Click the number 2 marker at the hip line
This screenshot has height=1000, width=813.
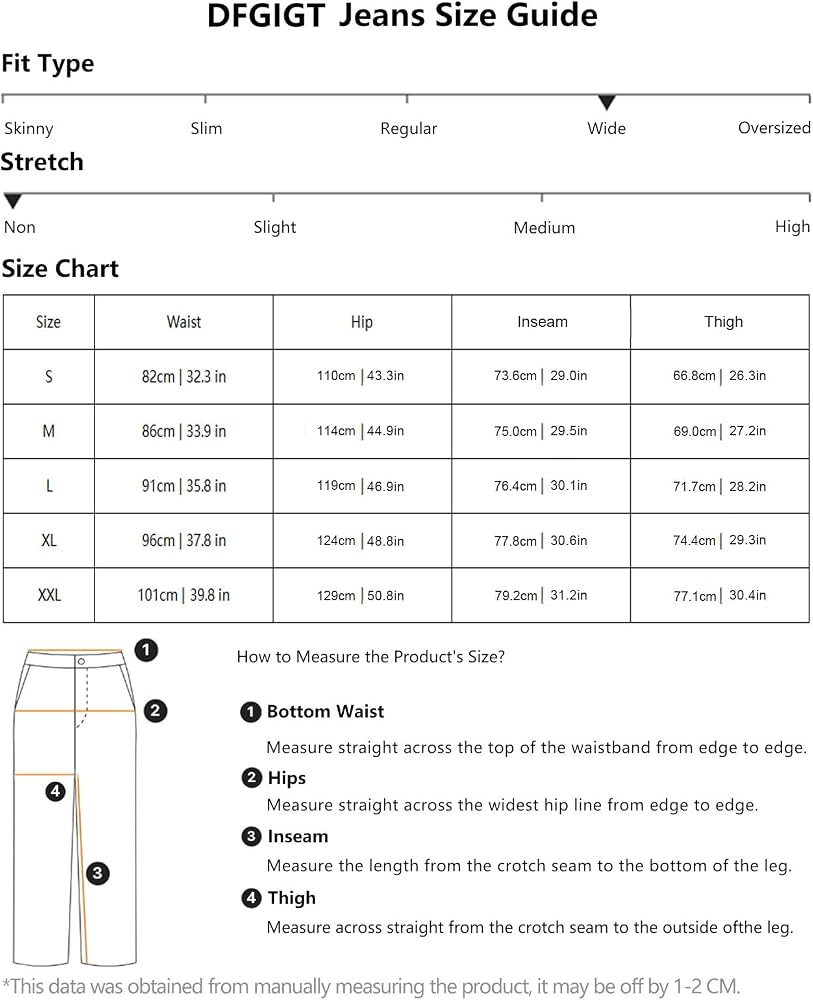point(155,710)
